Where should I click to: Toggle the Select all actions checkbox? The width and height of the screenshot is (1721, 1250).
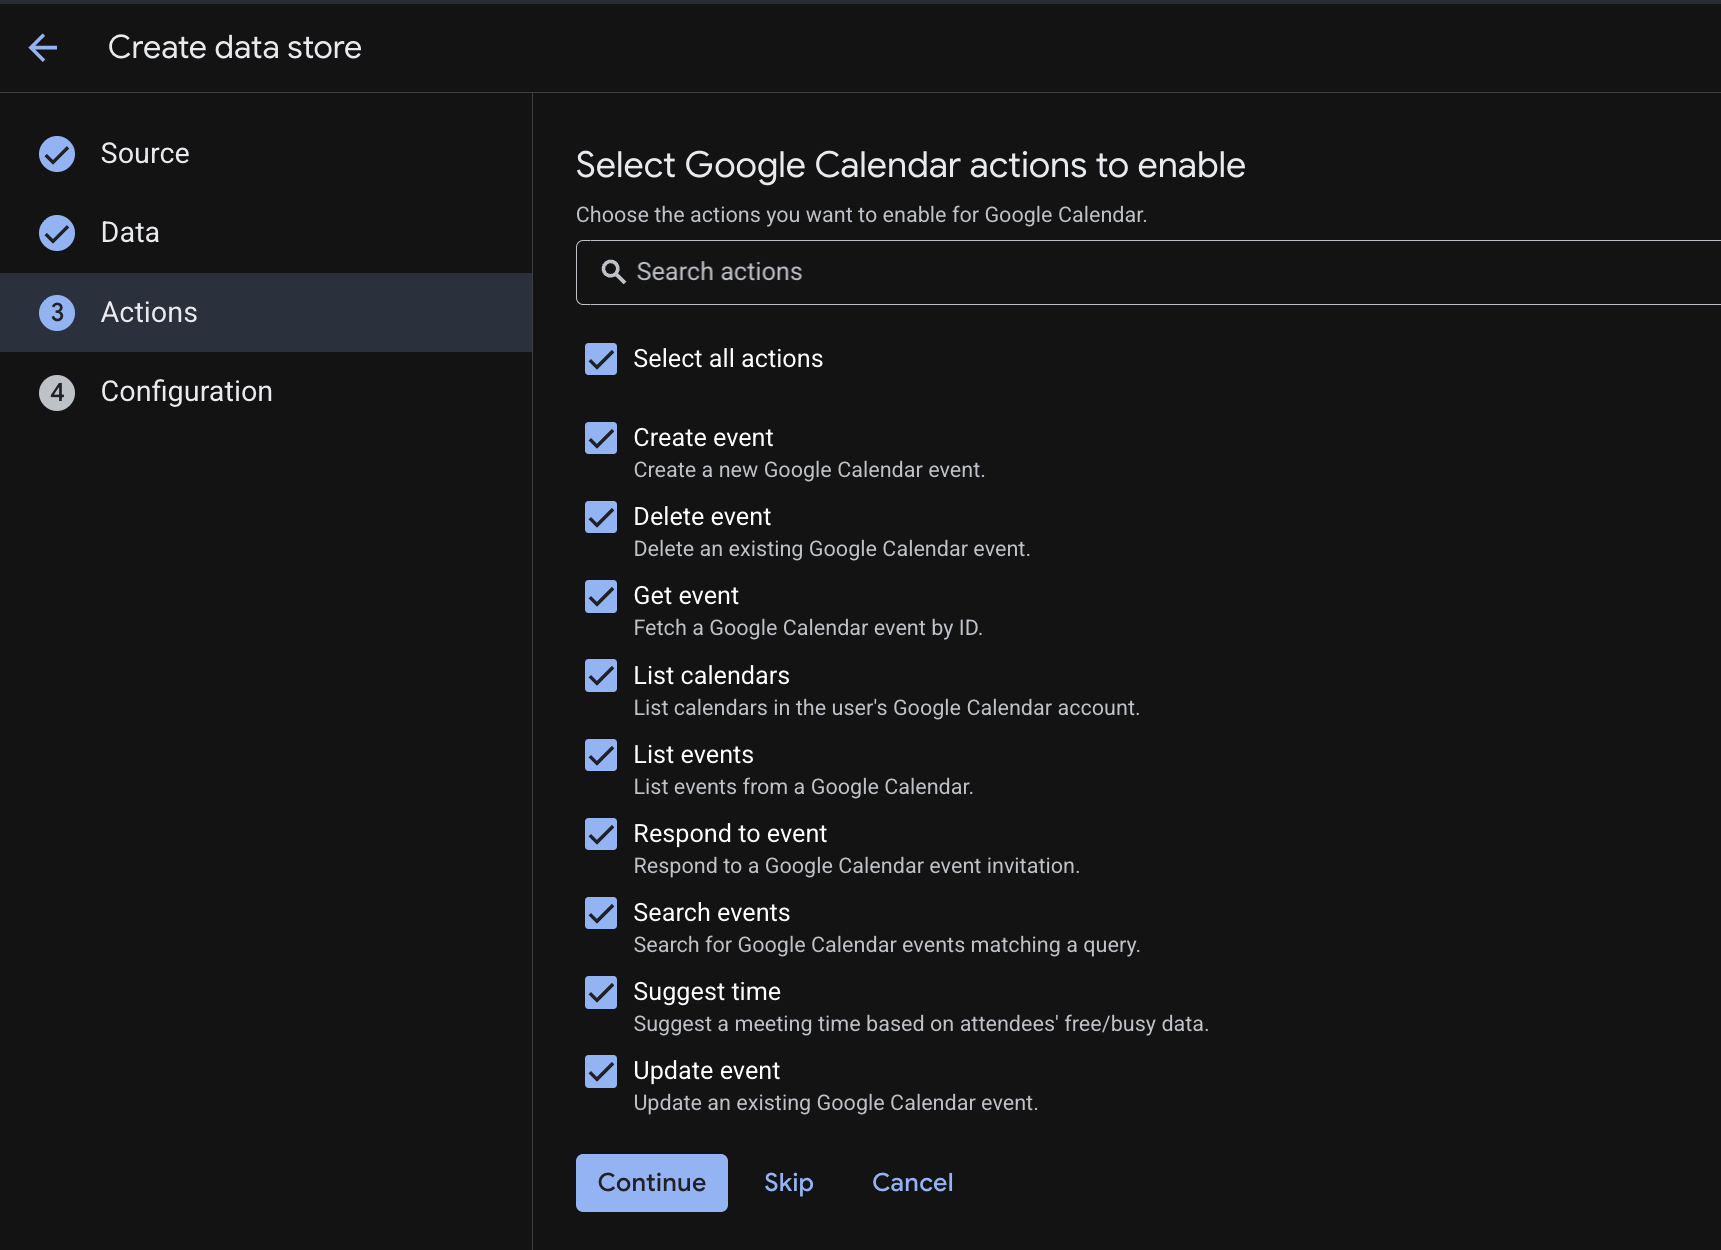[x=601, y=359]
